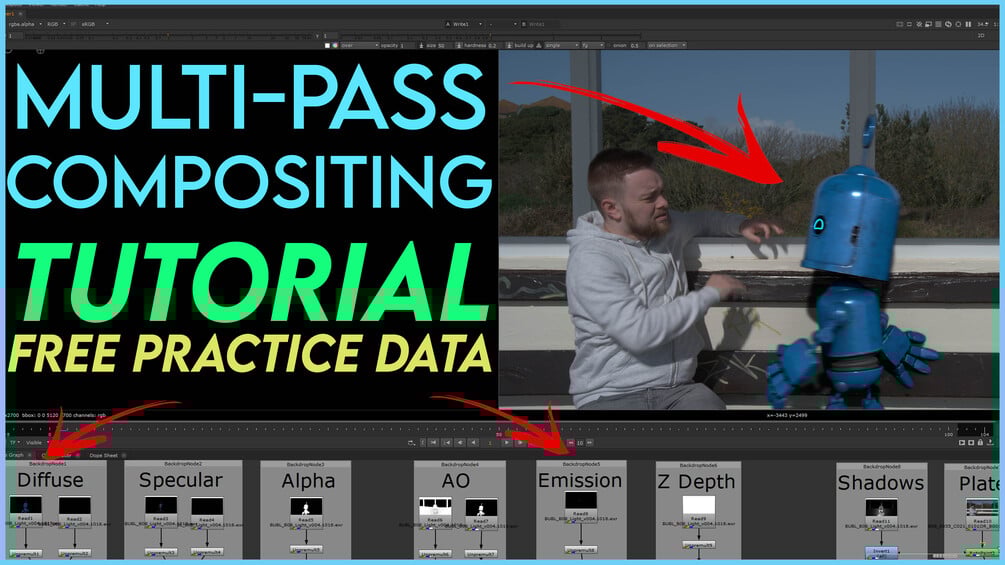Close the Node Graph tab
The height and width of the screenshot is (565, 1005).
point(29,455)
